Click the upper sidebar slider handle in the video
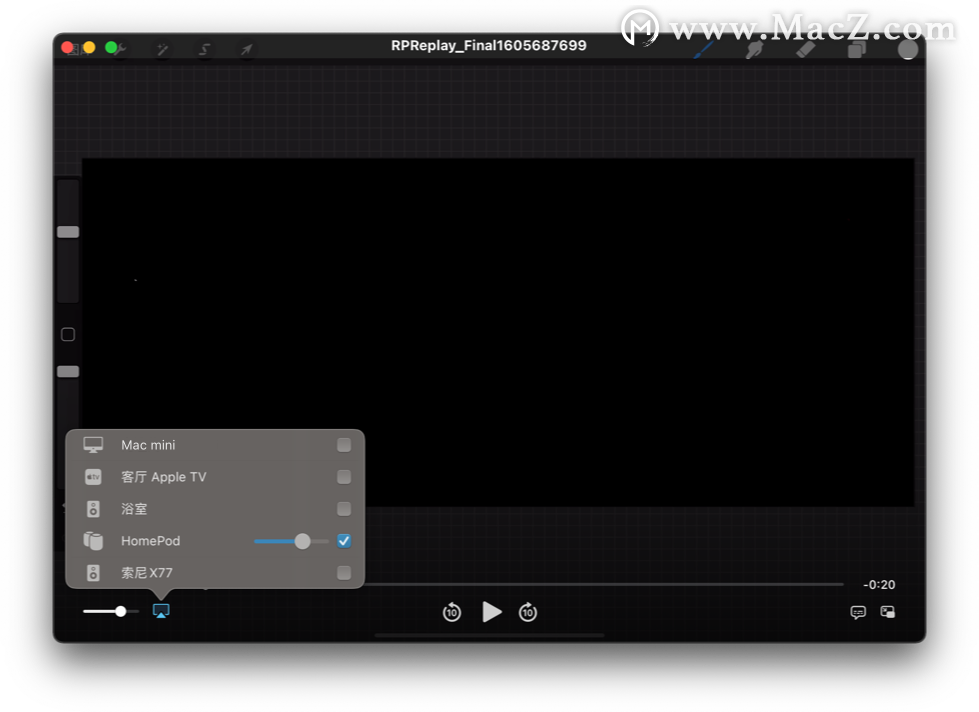The width and height of the screenshot is (979, 712). coord(68,232)
